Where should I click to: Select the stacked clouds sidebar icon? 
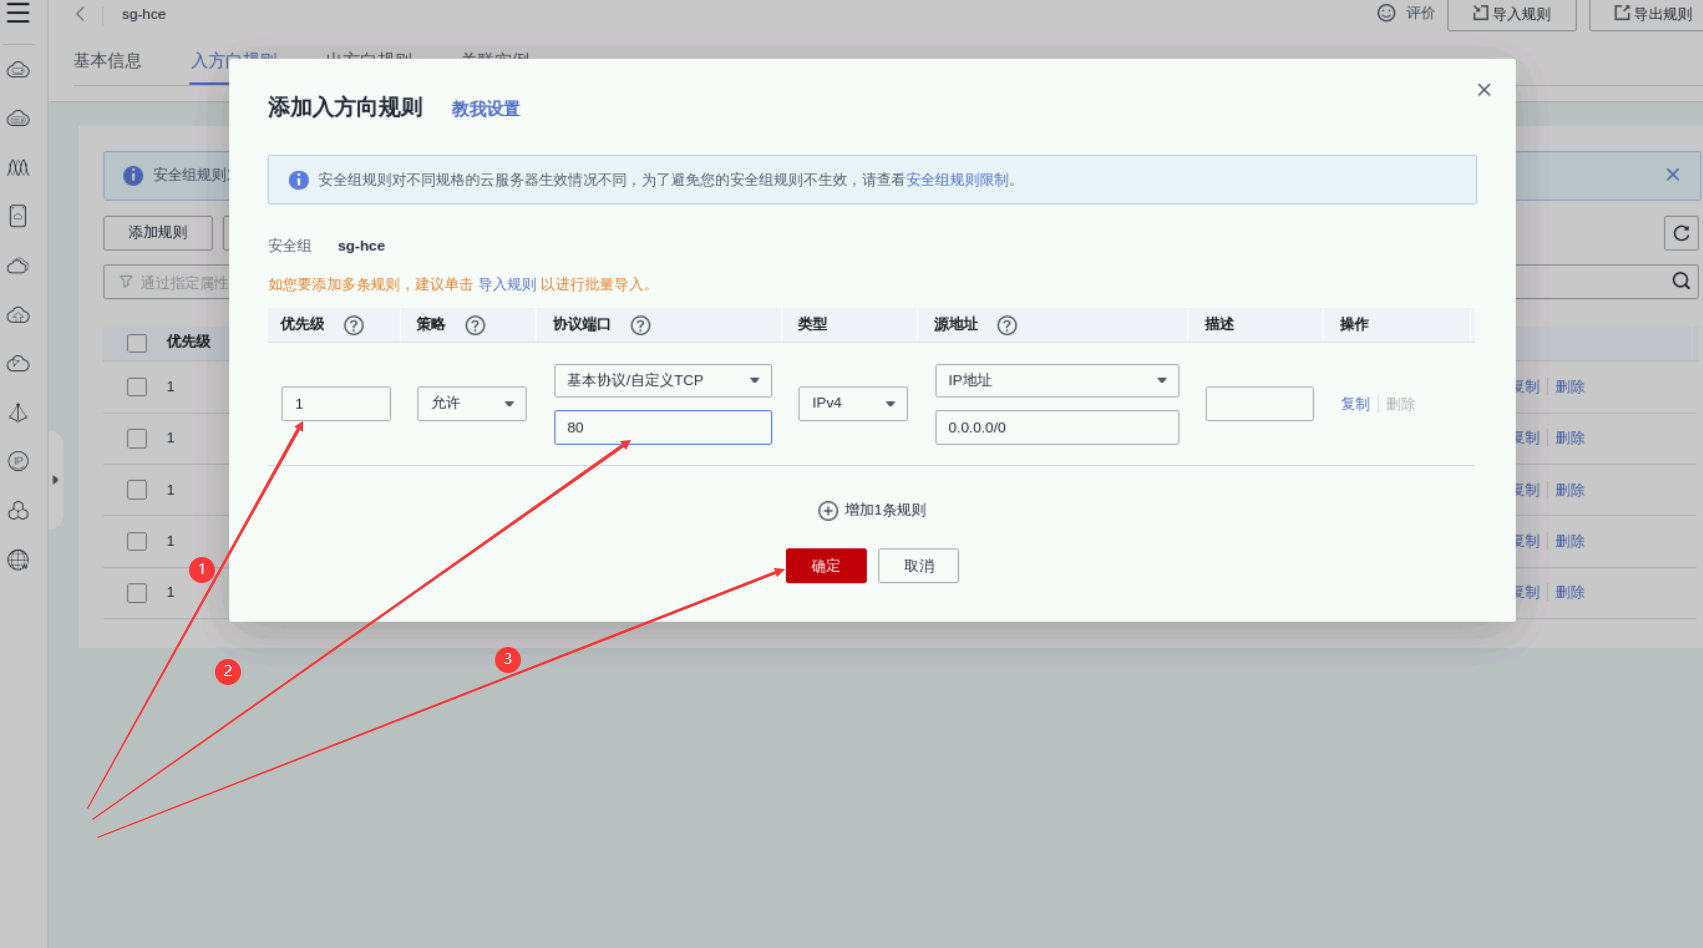coord(18,266)
